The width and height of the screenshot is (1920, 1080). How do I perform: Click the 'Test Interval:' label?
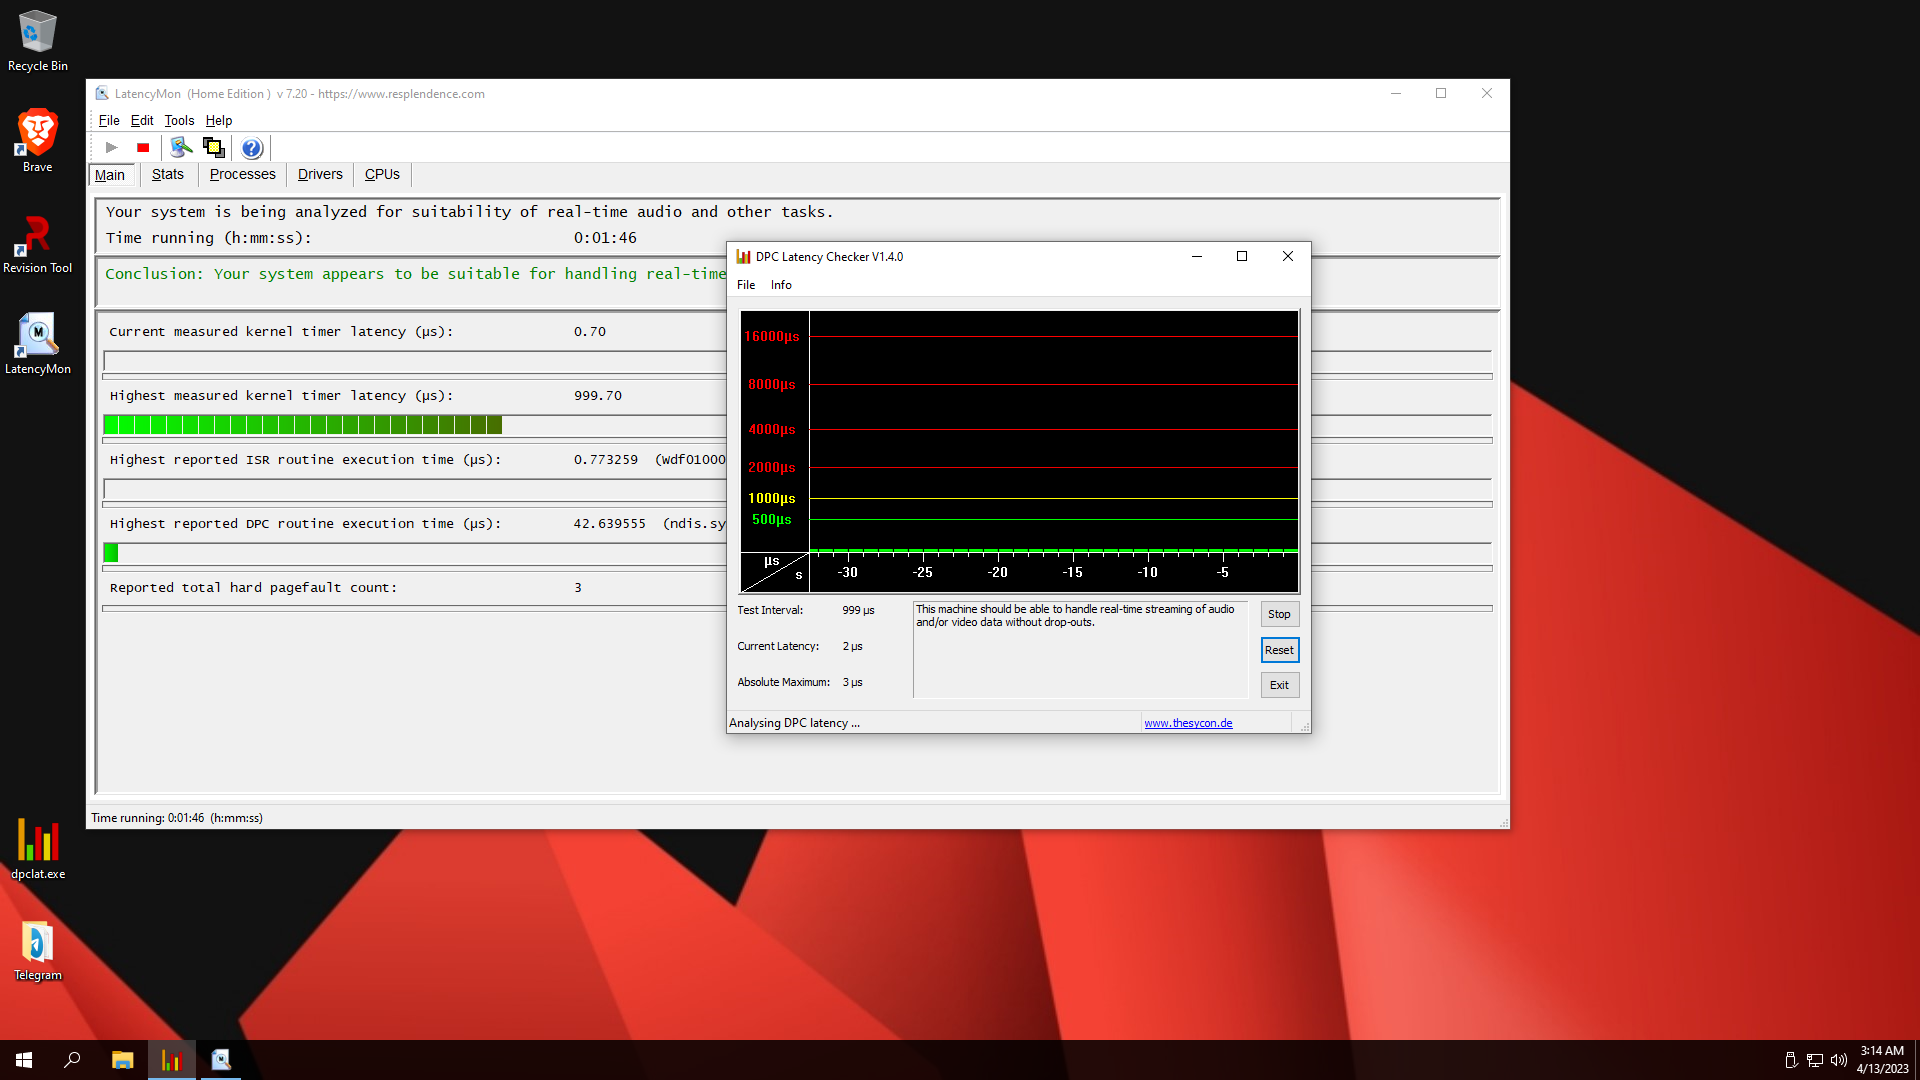point(770,610)
